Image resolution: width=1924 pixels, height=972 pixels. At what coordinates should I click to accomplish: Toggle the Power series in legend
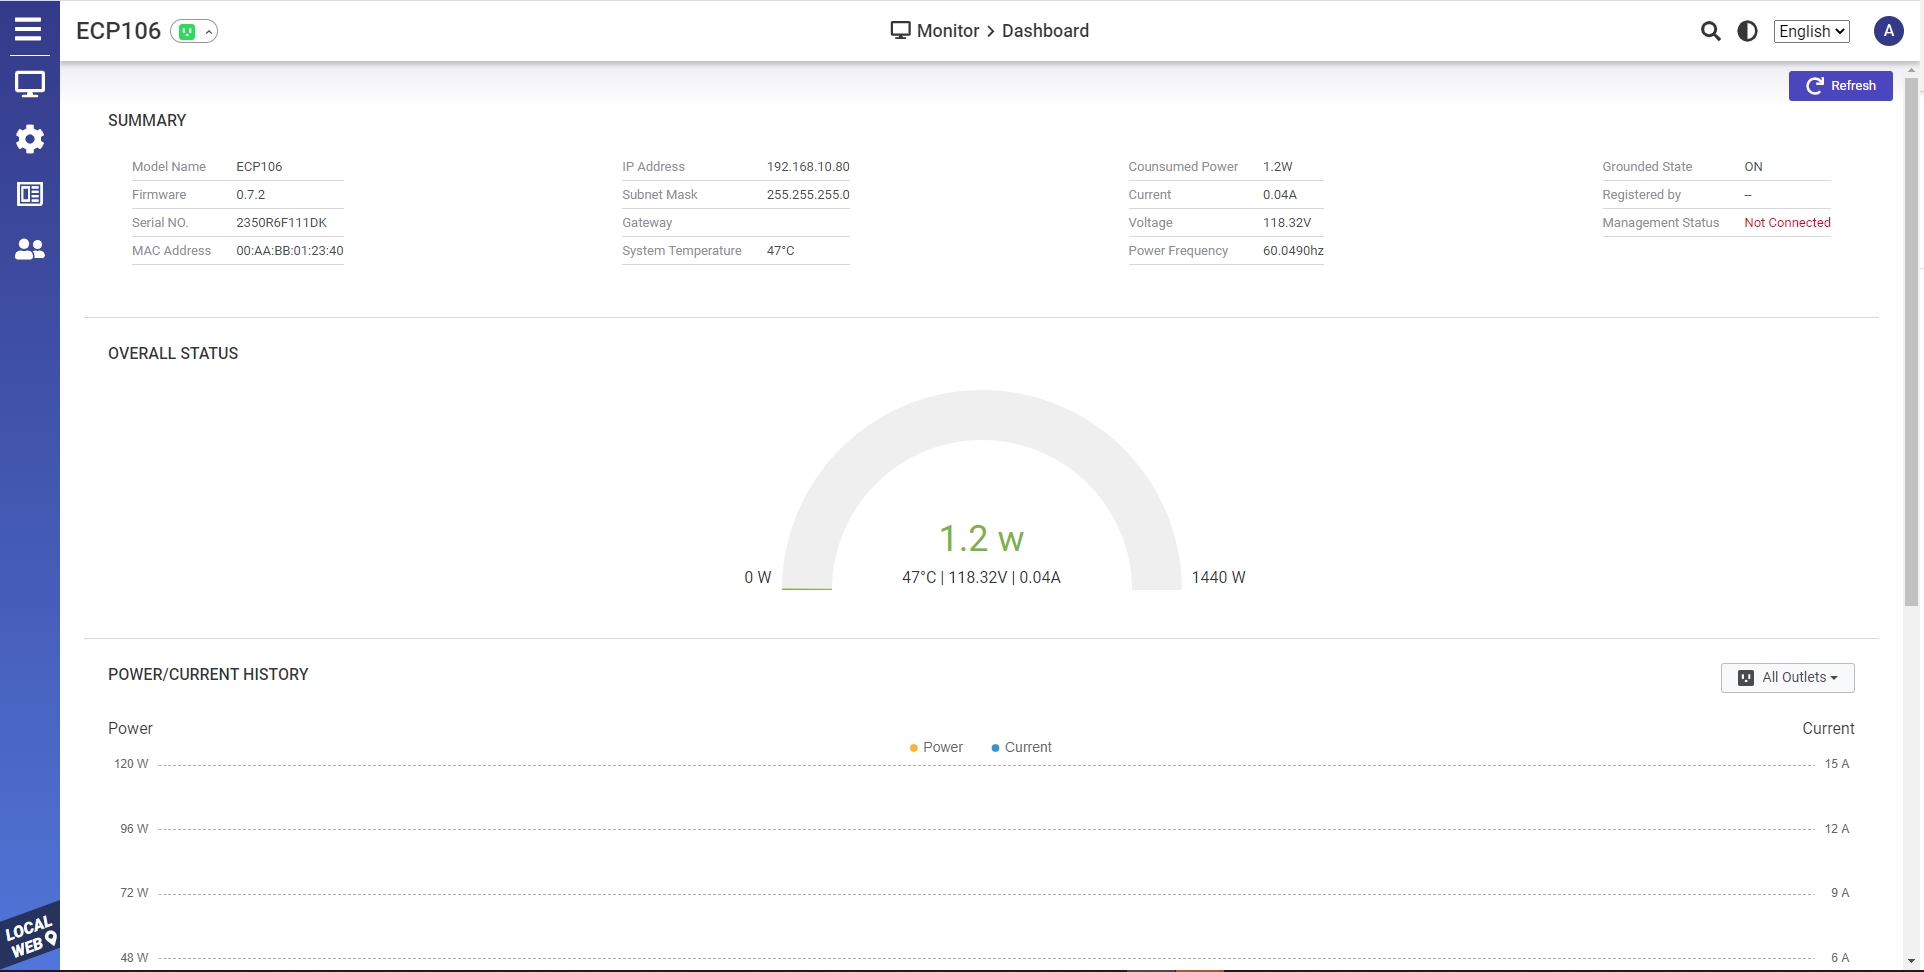[936, 747]
